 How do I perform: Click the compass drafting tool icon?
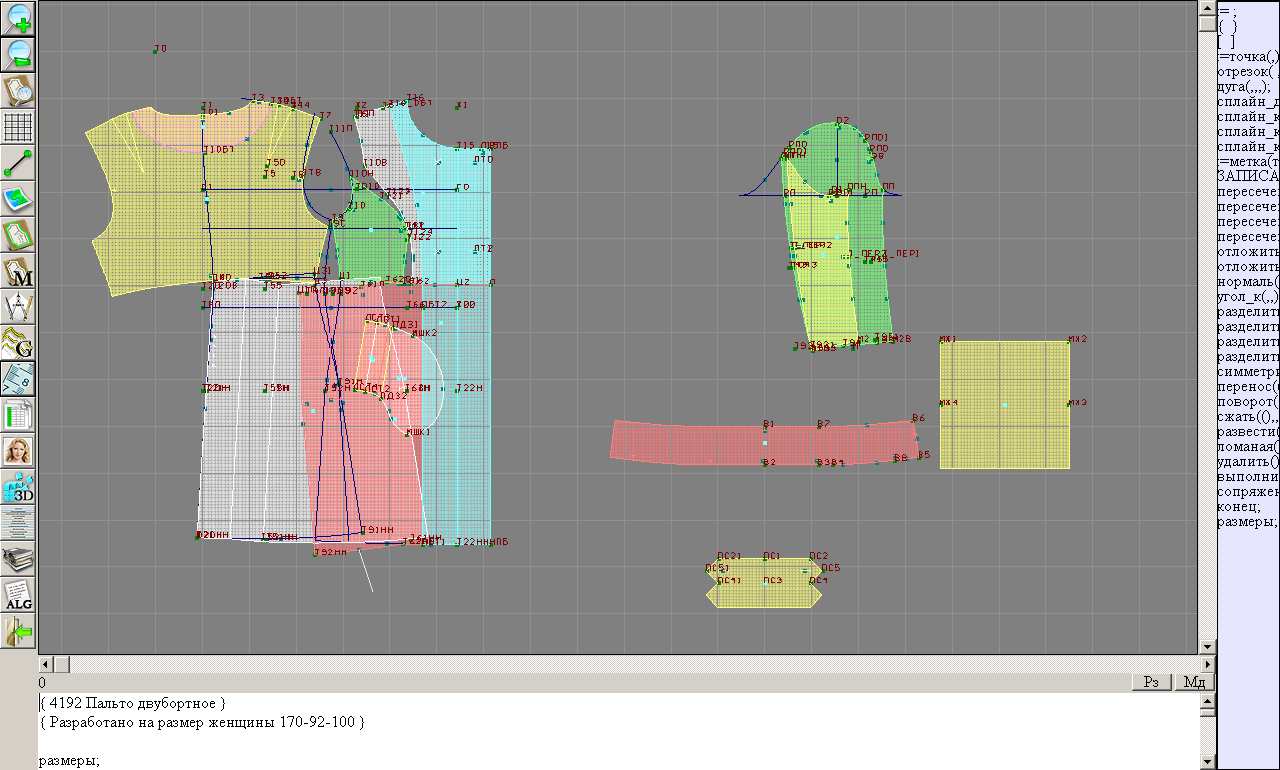point(19,307)
